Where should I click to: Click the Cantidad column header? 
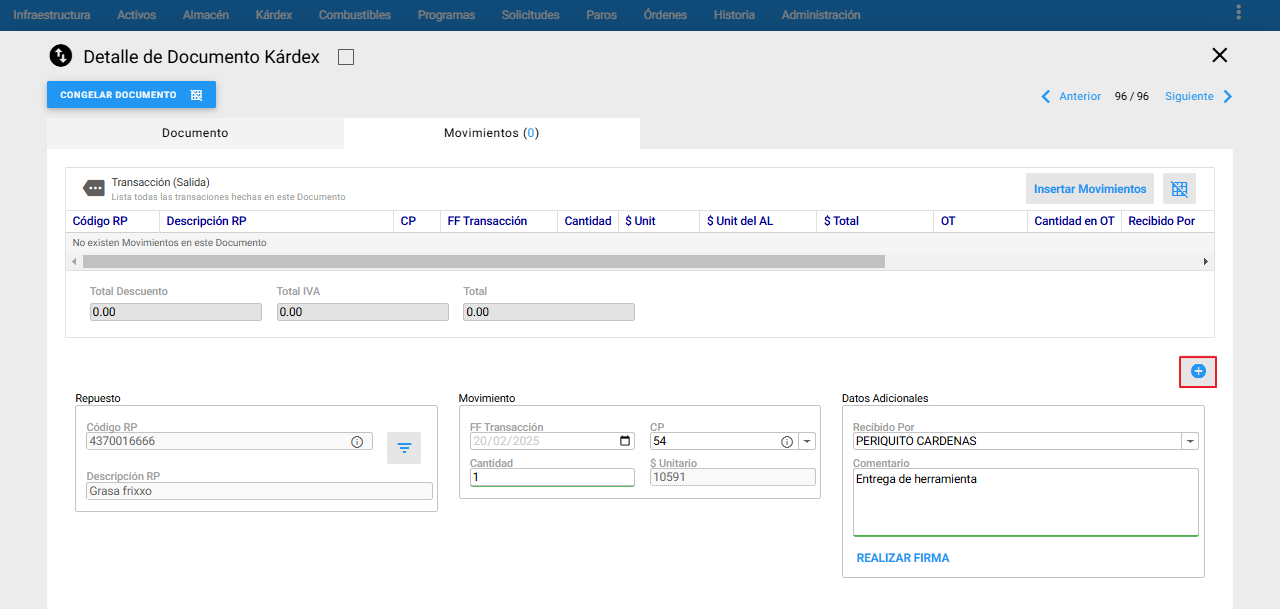click(587, 221)
